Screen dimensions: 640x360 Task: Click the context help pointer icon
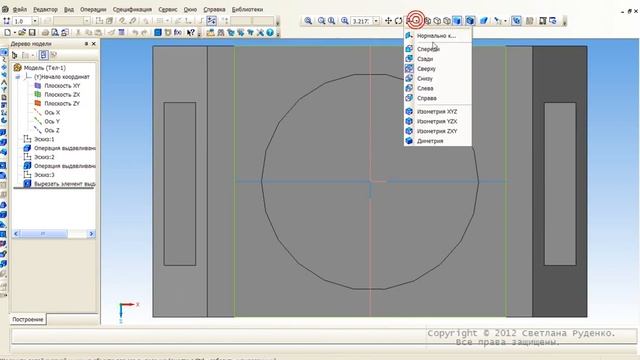point(191,33)
